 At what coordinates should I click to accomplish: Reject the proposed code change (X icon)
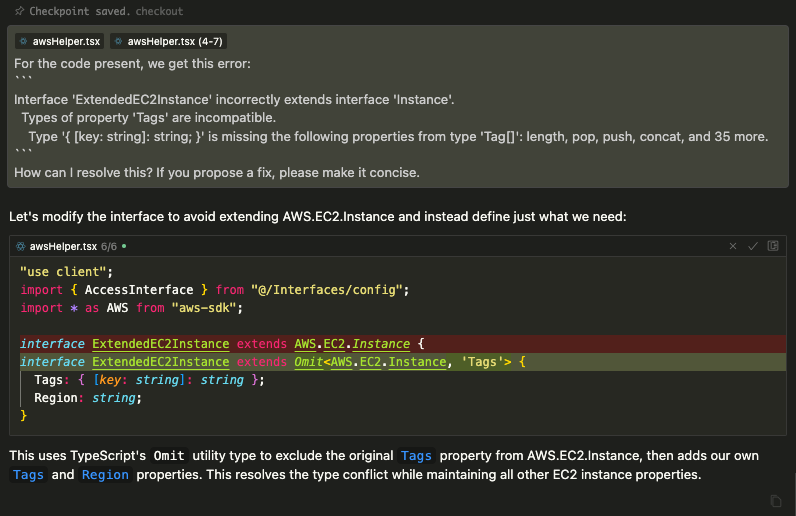[733, 245]
